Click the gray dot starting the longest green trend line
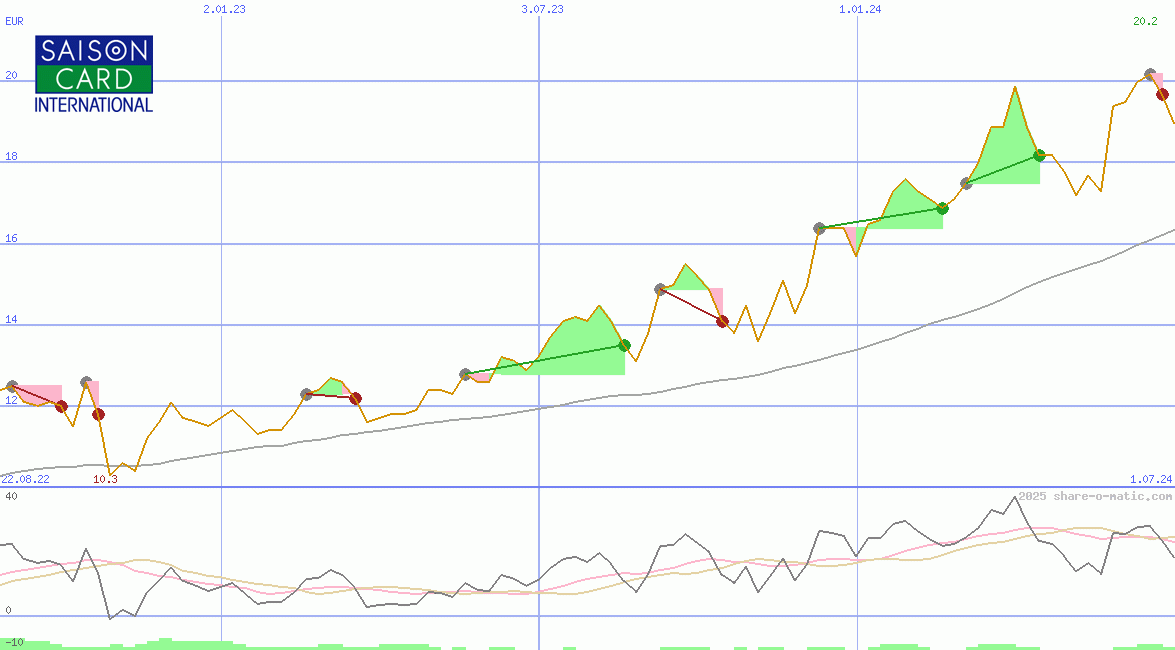Screen dimensions: 1175x650 [465, 374]
